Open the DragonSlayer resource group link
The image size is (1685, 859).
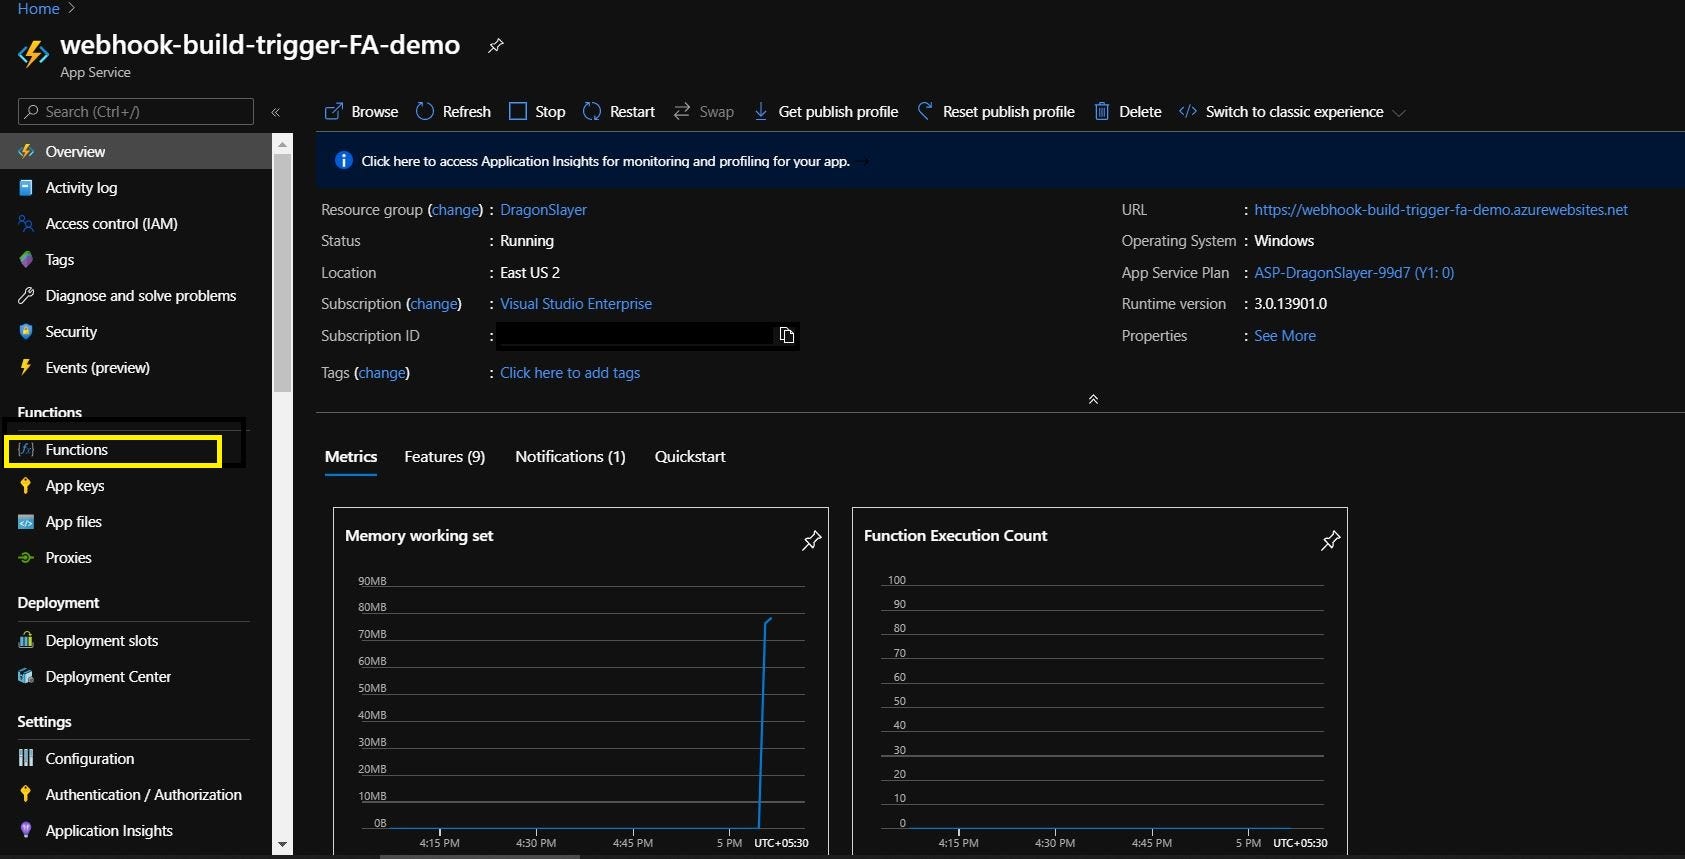click(x=543, y=210)
